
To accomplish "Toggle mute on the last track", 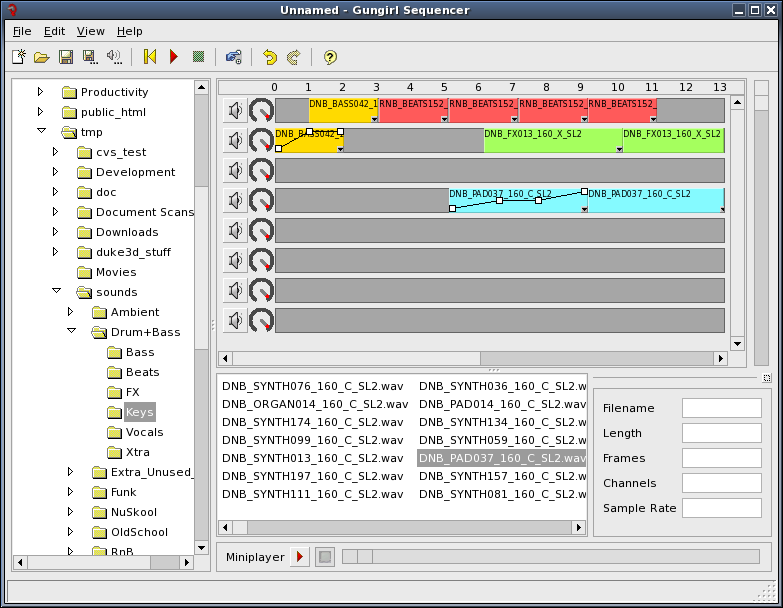I will pyautogui.click(x=235, y=320).
